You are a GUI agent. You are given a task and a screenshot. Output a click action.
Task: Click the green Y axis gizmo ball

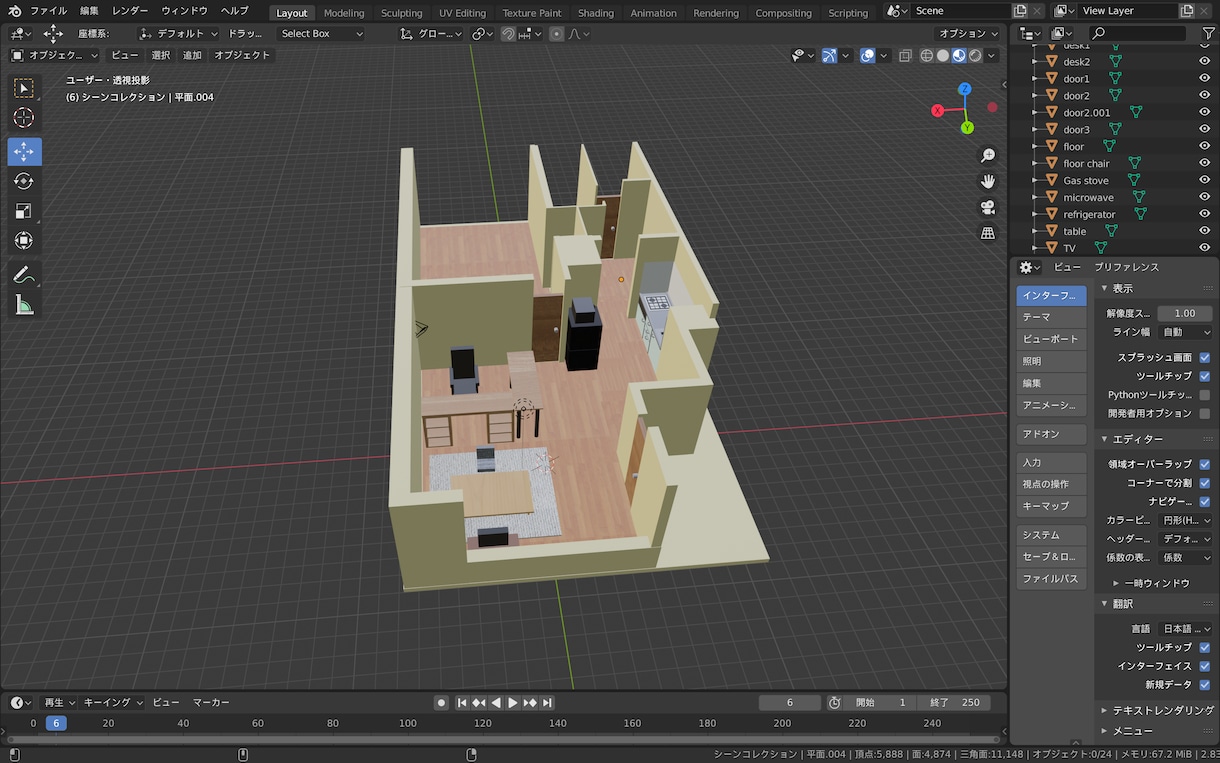(x=967, y=128)
